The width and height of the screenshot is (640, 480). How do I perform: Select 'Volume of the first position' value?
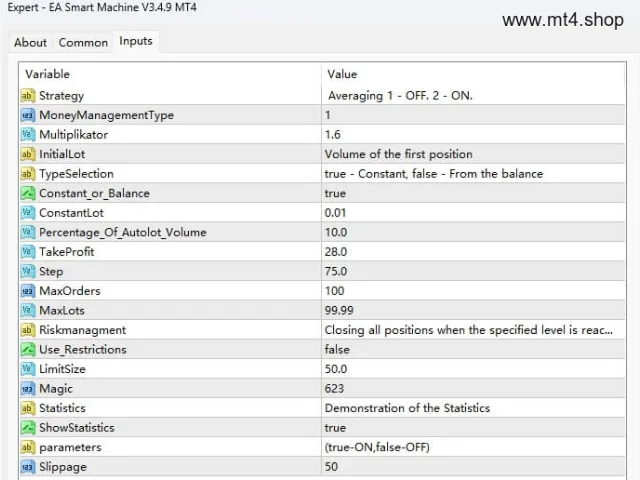click(x=398, y=154)
